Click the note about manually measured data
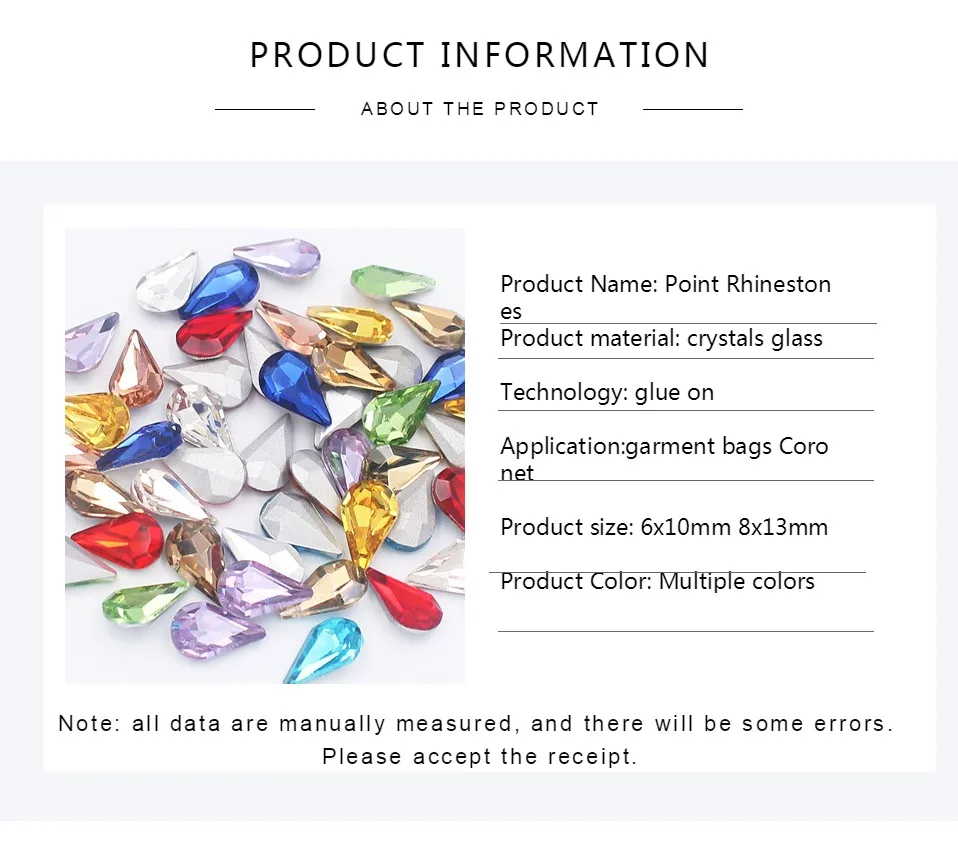 point(476,723)
